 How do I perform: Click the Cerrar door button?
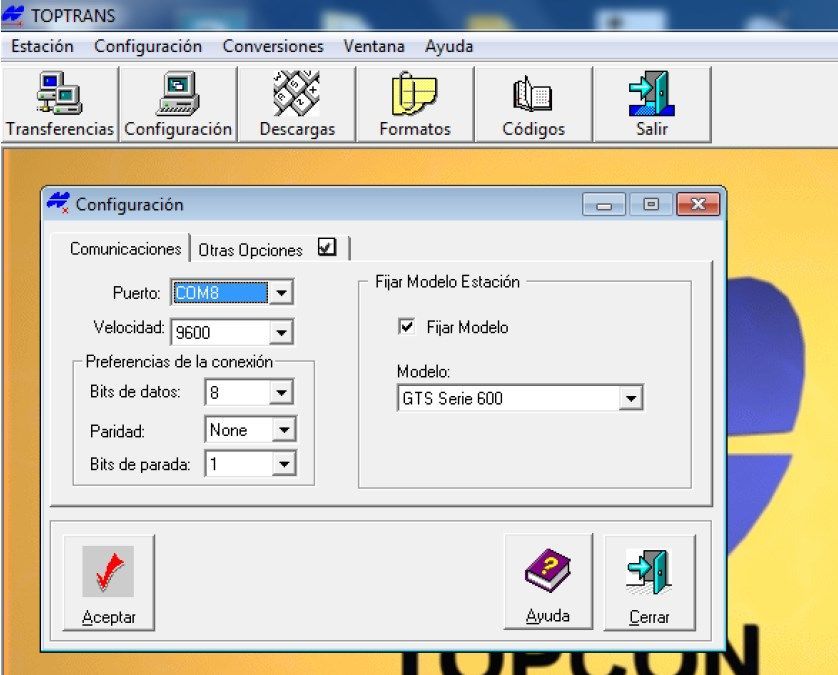click(649, 583)
